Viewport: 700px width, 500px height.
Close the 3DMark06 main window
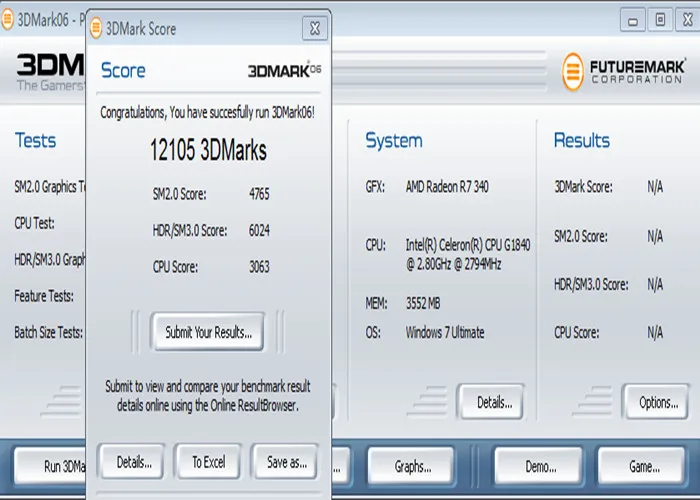pos(688,20)
